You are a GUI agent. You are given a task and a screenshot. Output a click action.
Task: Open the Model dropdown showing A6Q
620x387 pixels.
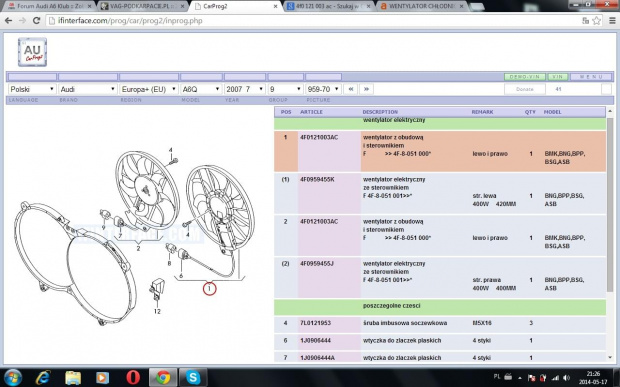[201, 89]
